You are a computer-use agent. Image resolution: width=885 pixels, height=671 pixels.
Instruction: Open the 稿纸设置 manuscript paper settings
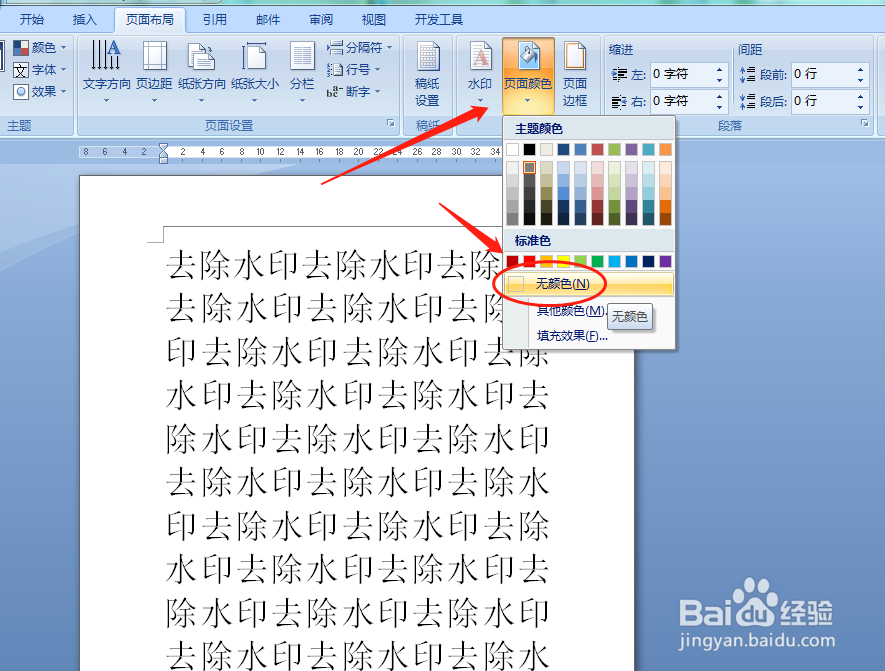tap(427, 74)
